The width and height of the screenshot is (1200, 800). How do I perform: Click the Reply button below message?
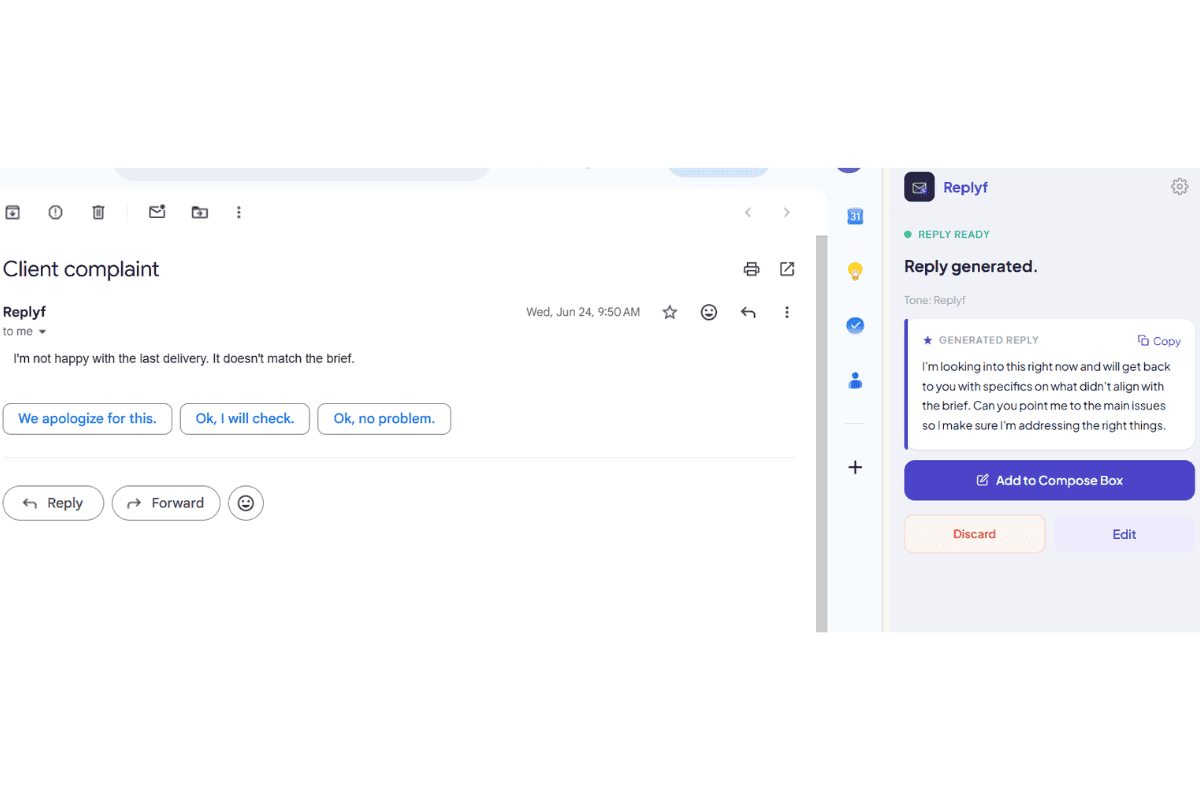point(53,503)
